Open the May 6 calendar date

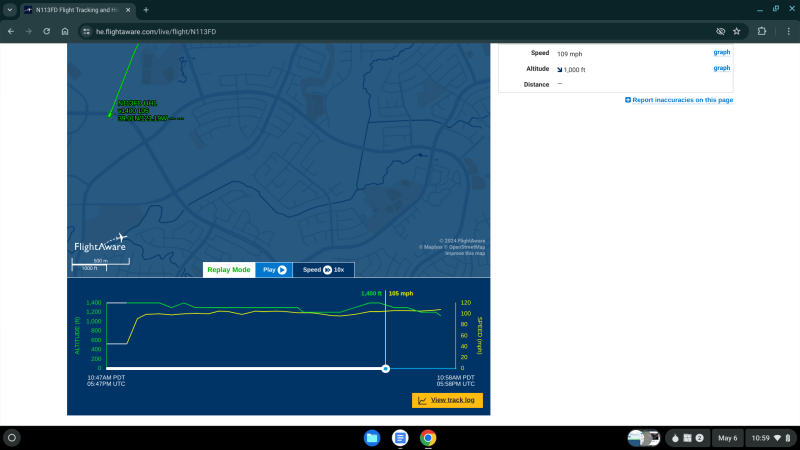tap(728, 438)
